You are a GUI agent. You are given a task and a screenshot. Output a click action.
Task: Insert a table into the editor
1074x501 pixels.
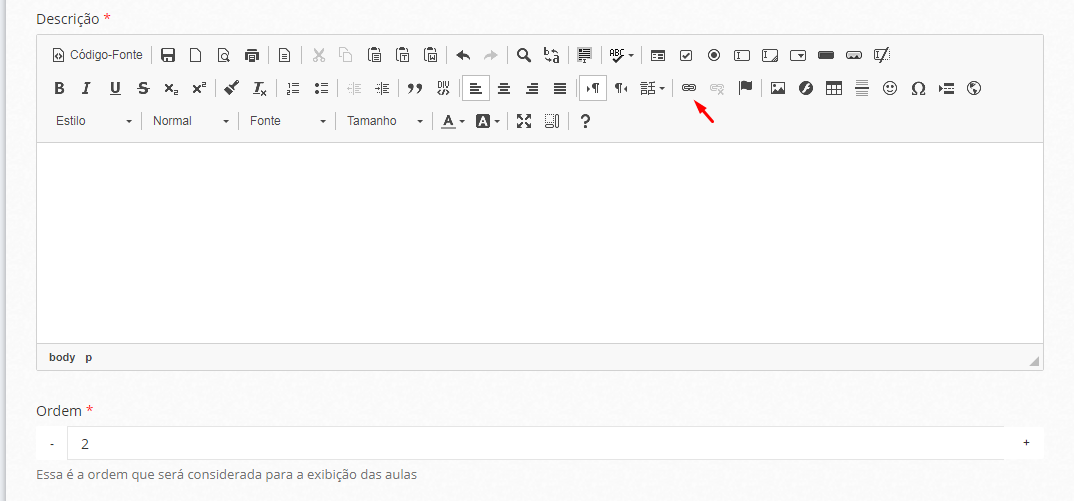click(833, 88)
